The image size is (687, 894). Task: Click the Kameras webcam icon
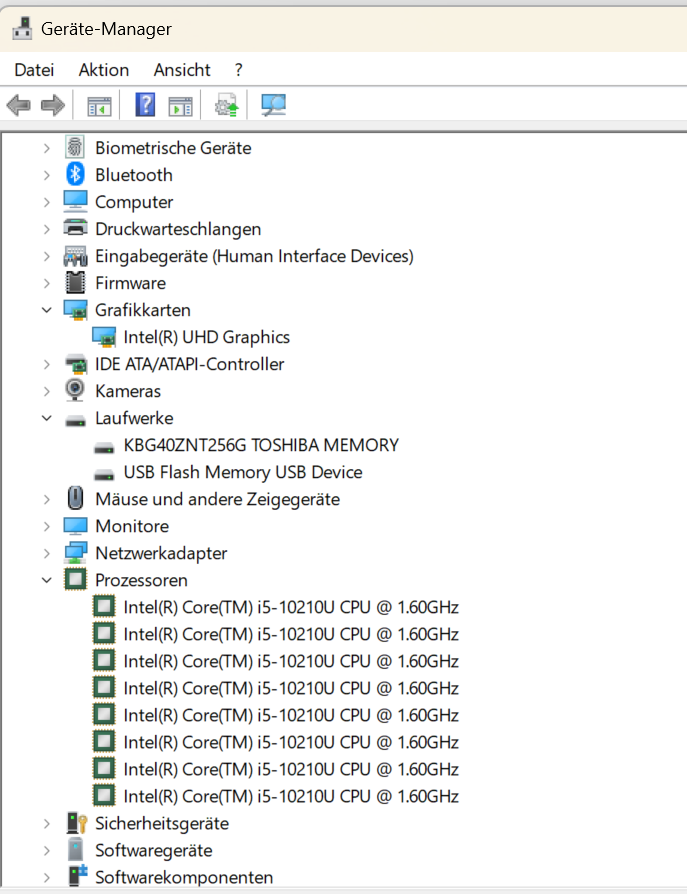pyautogui.click(x=75, y=390)
